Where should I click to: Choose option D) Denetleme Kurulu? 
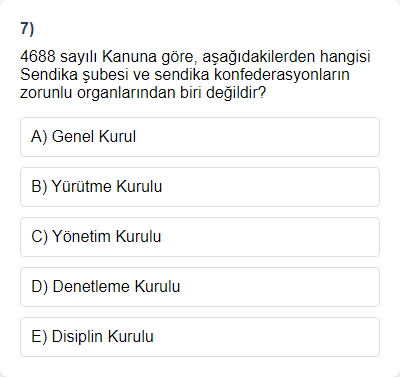[x=200, y=287]
